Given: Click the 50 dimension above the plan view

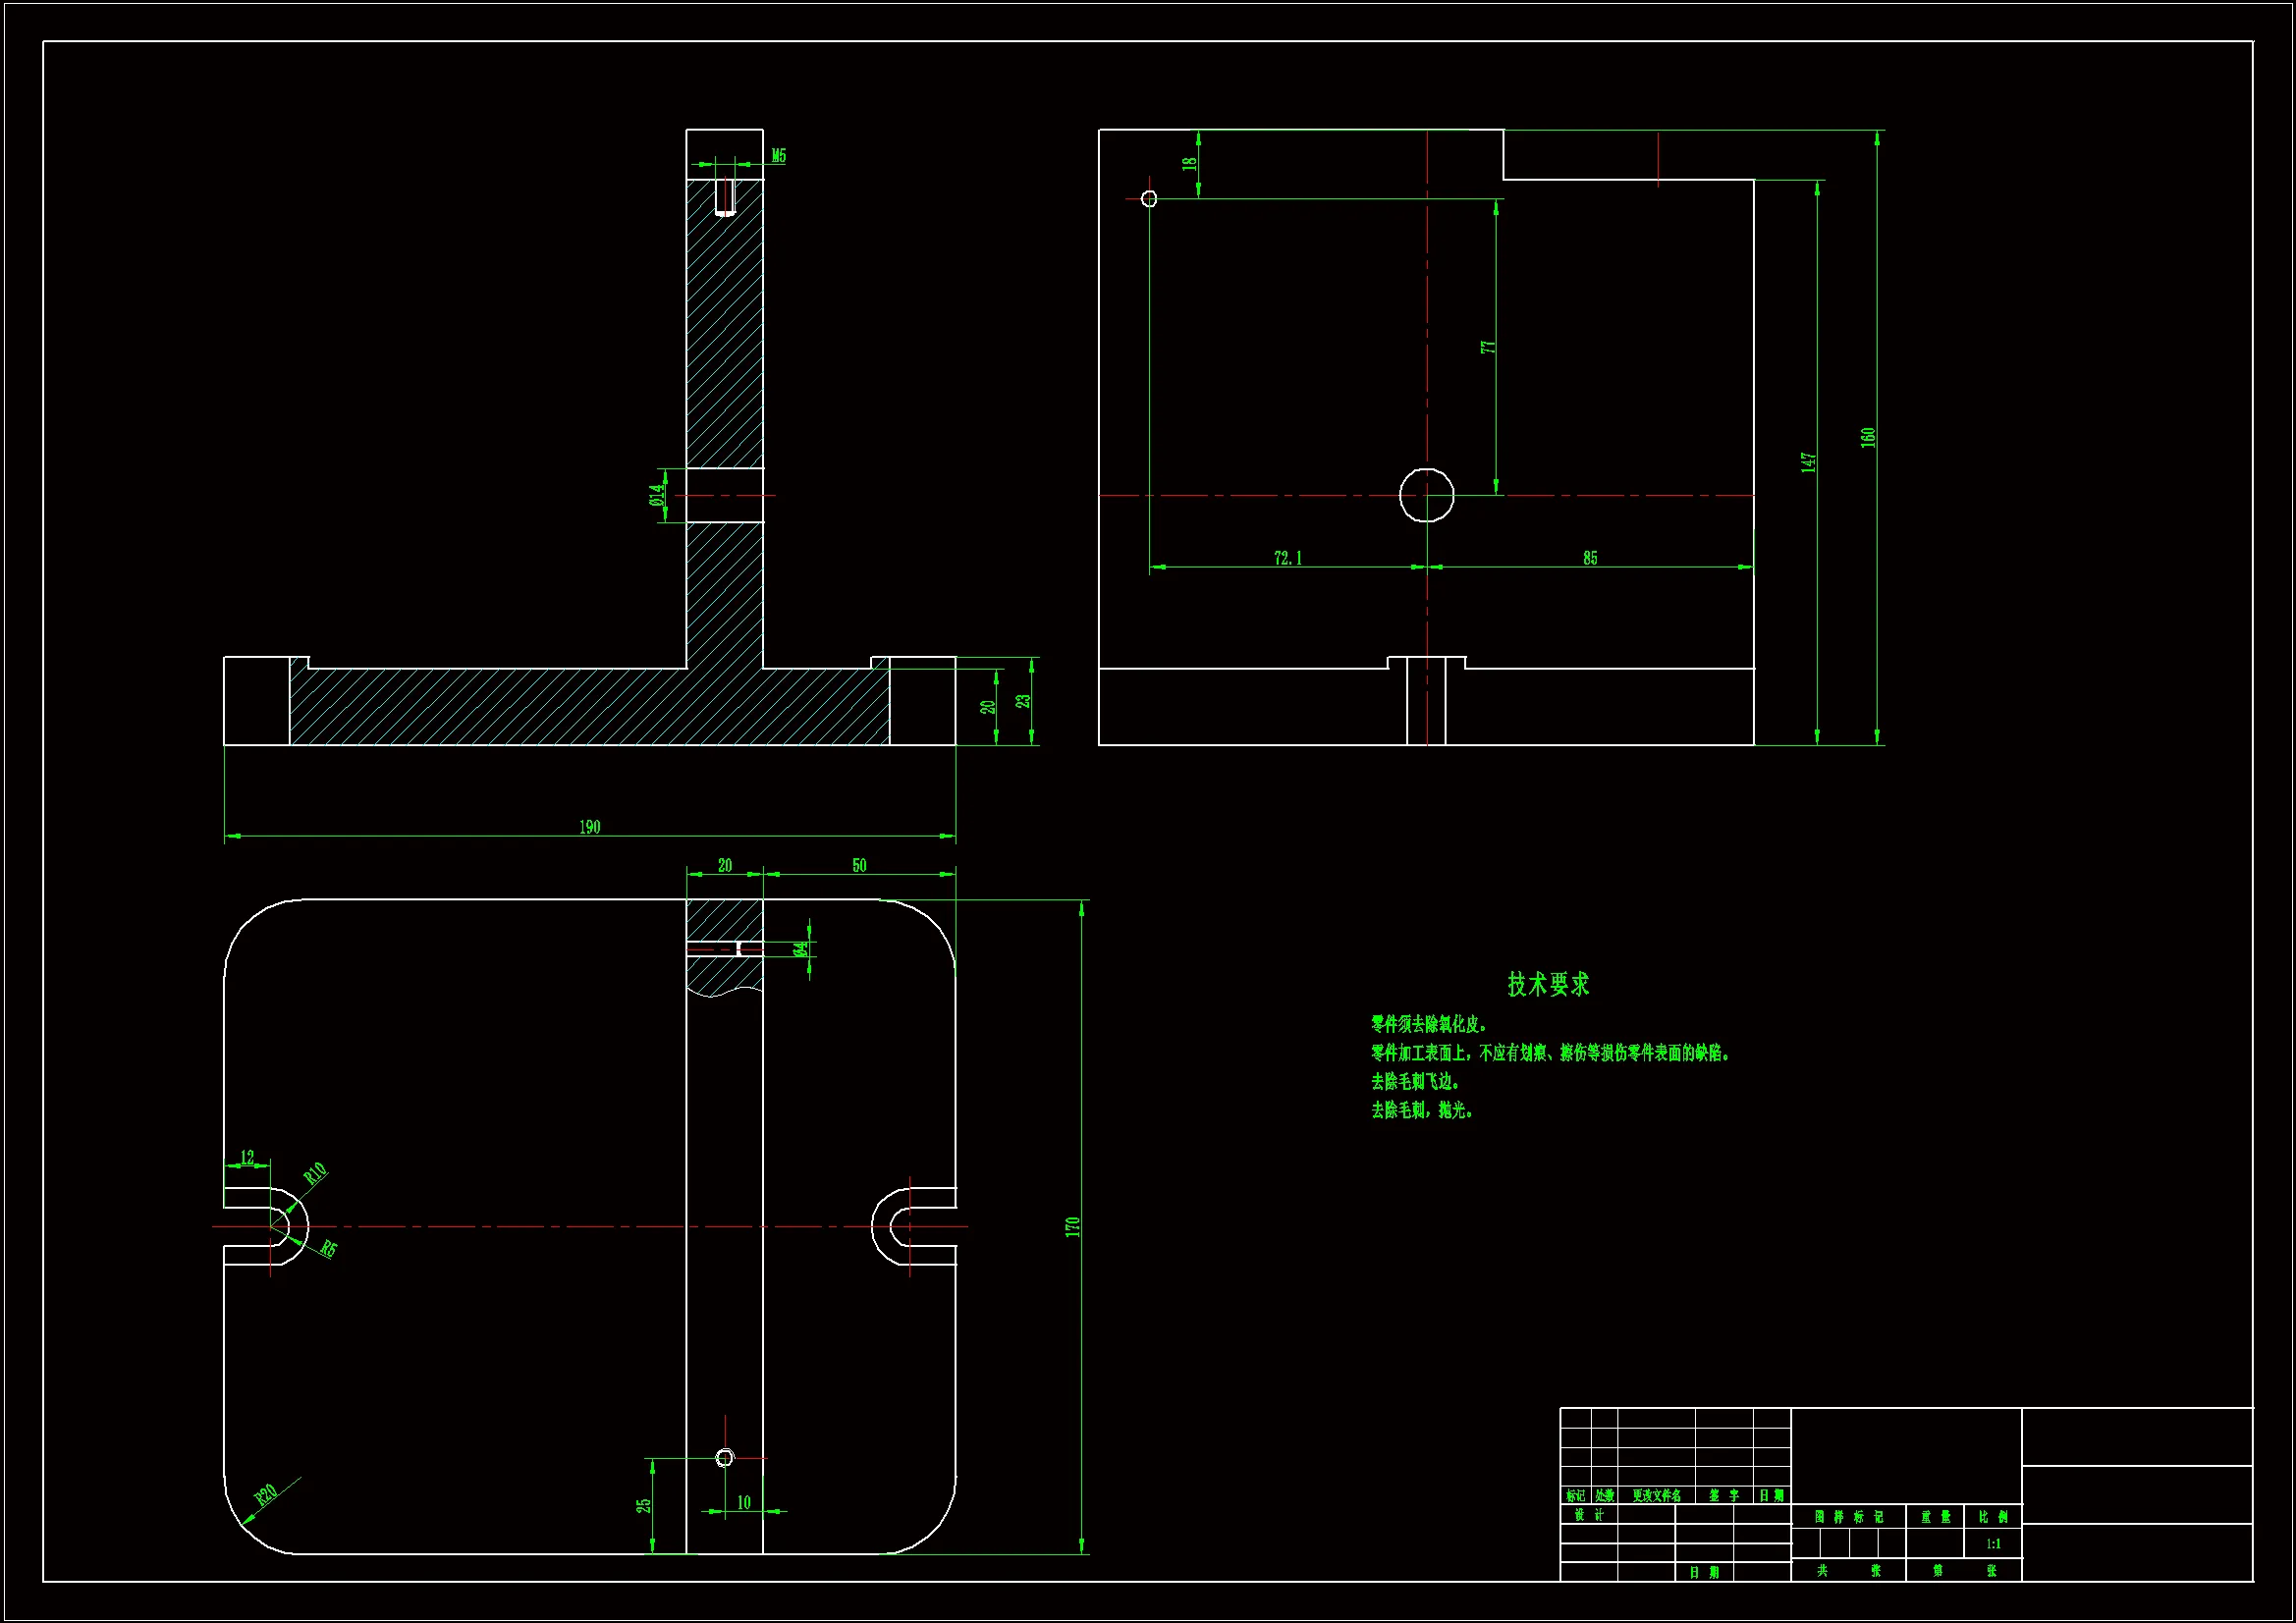Looking at the screenshot, I should (859, 866).
